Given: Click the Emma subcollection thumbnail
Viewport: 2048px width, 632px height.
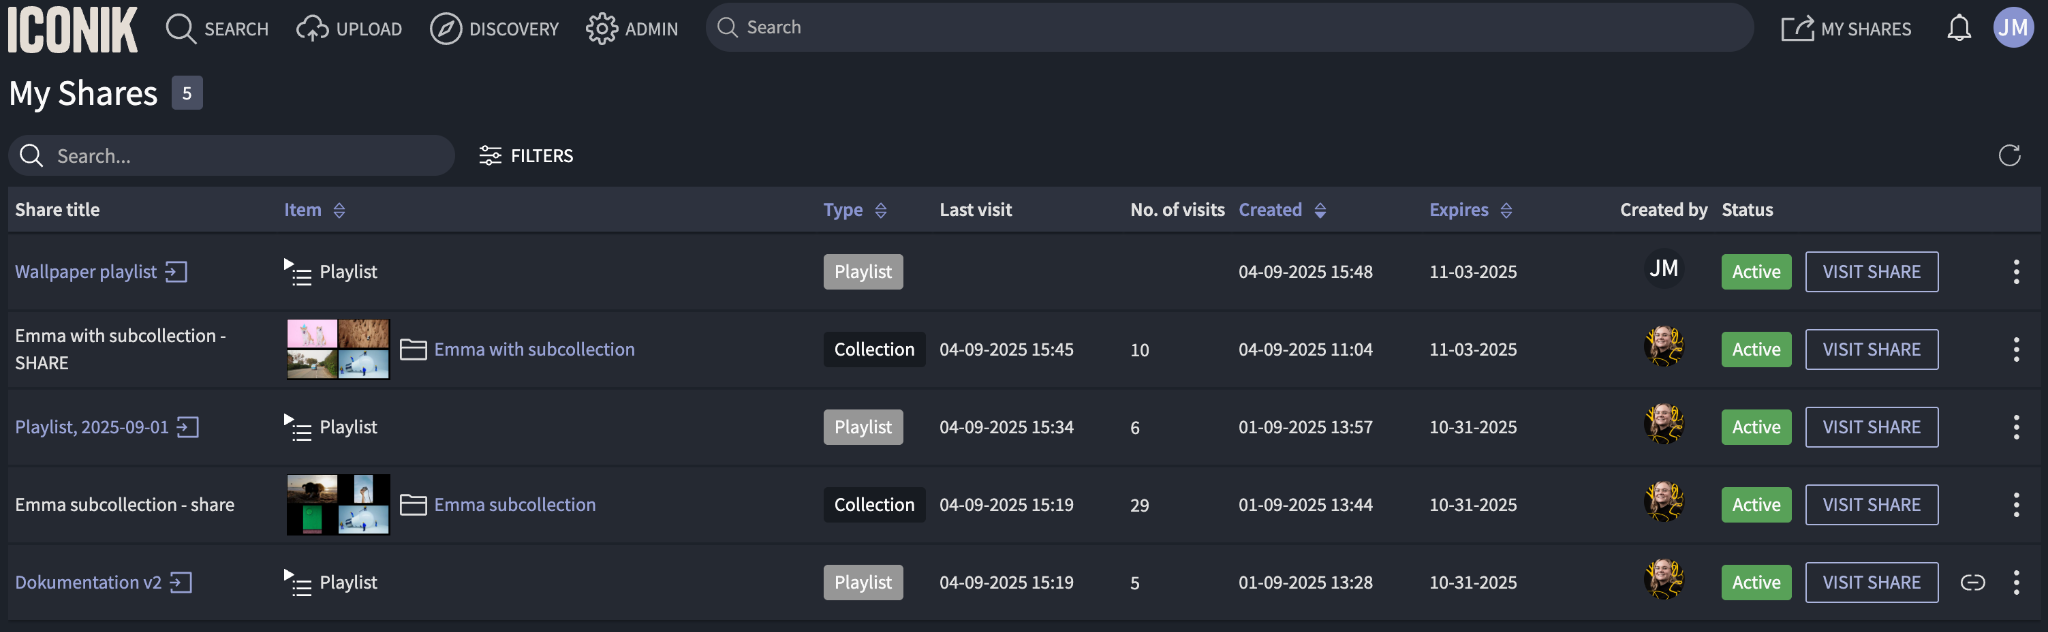Looking at the screenshot, I should coord(338,505).
